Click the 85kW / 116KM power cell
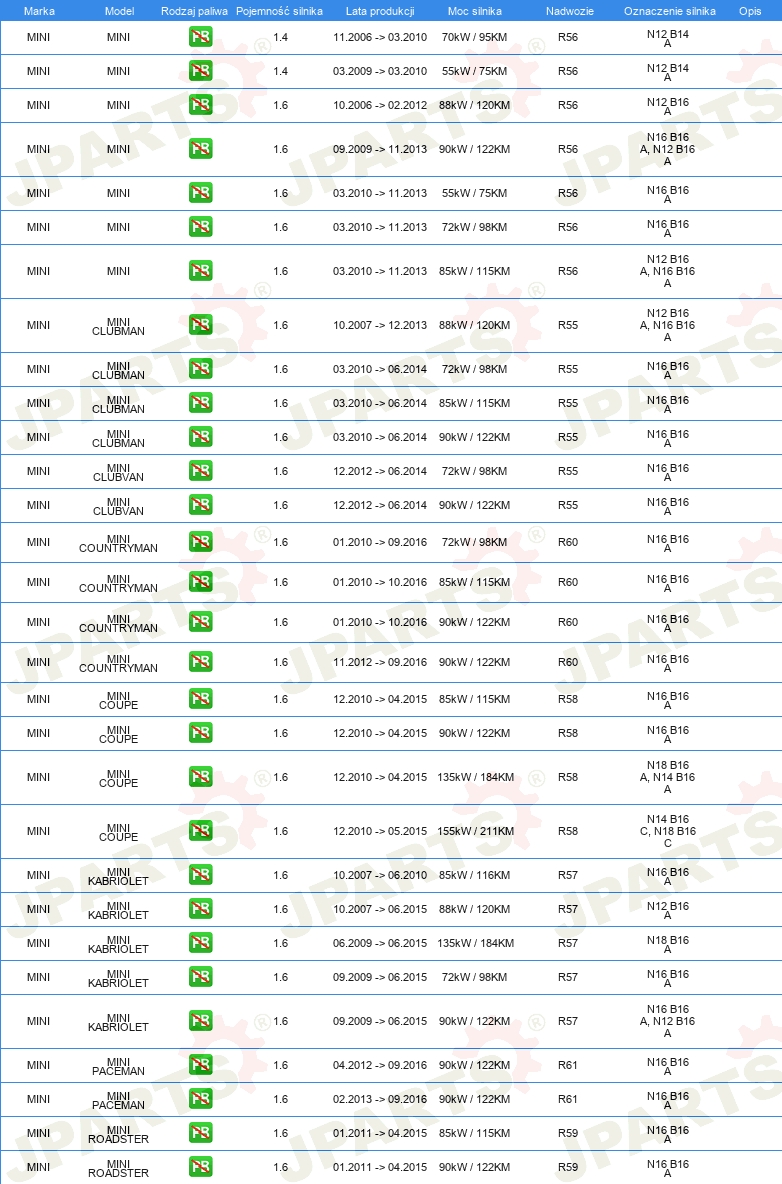This screenshot has width=782, height=1184. [x=475, y=875]
